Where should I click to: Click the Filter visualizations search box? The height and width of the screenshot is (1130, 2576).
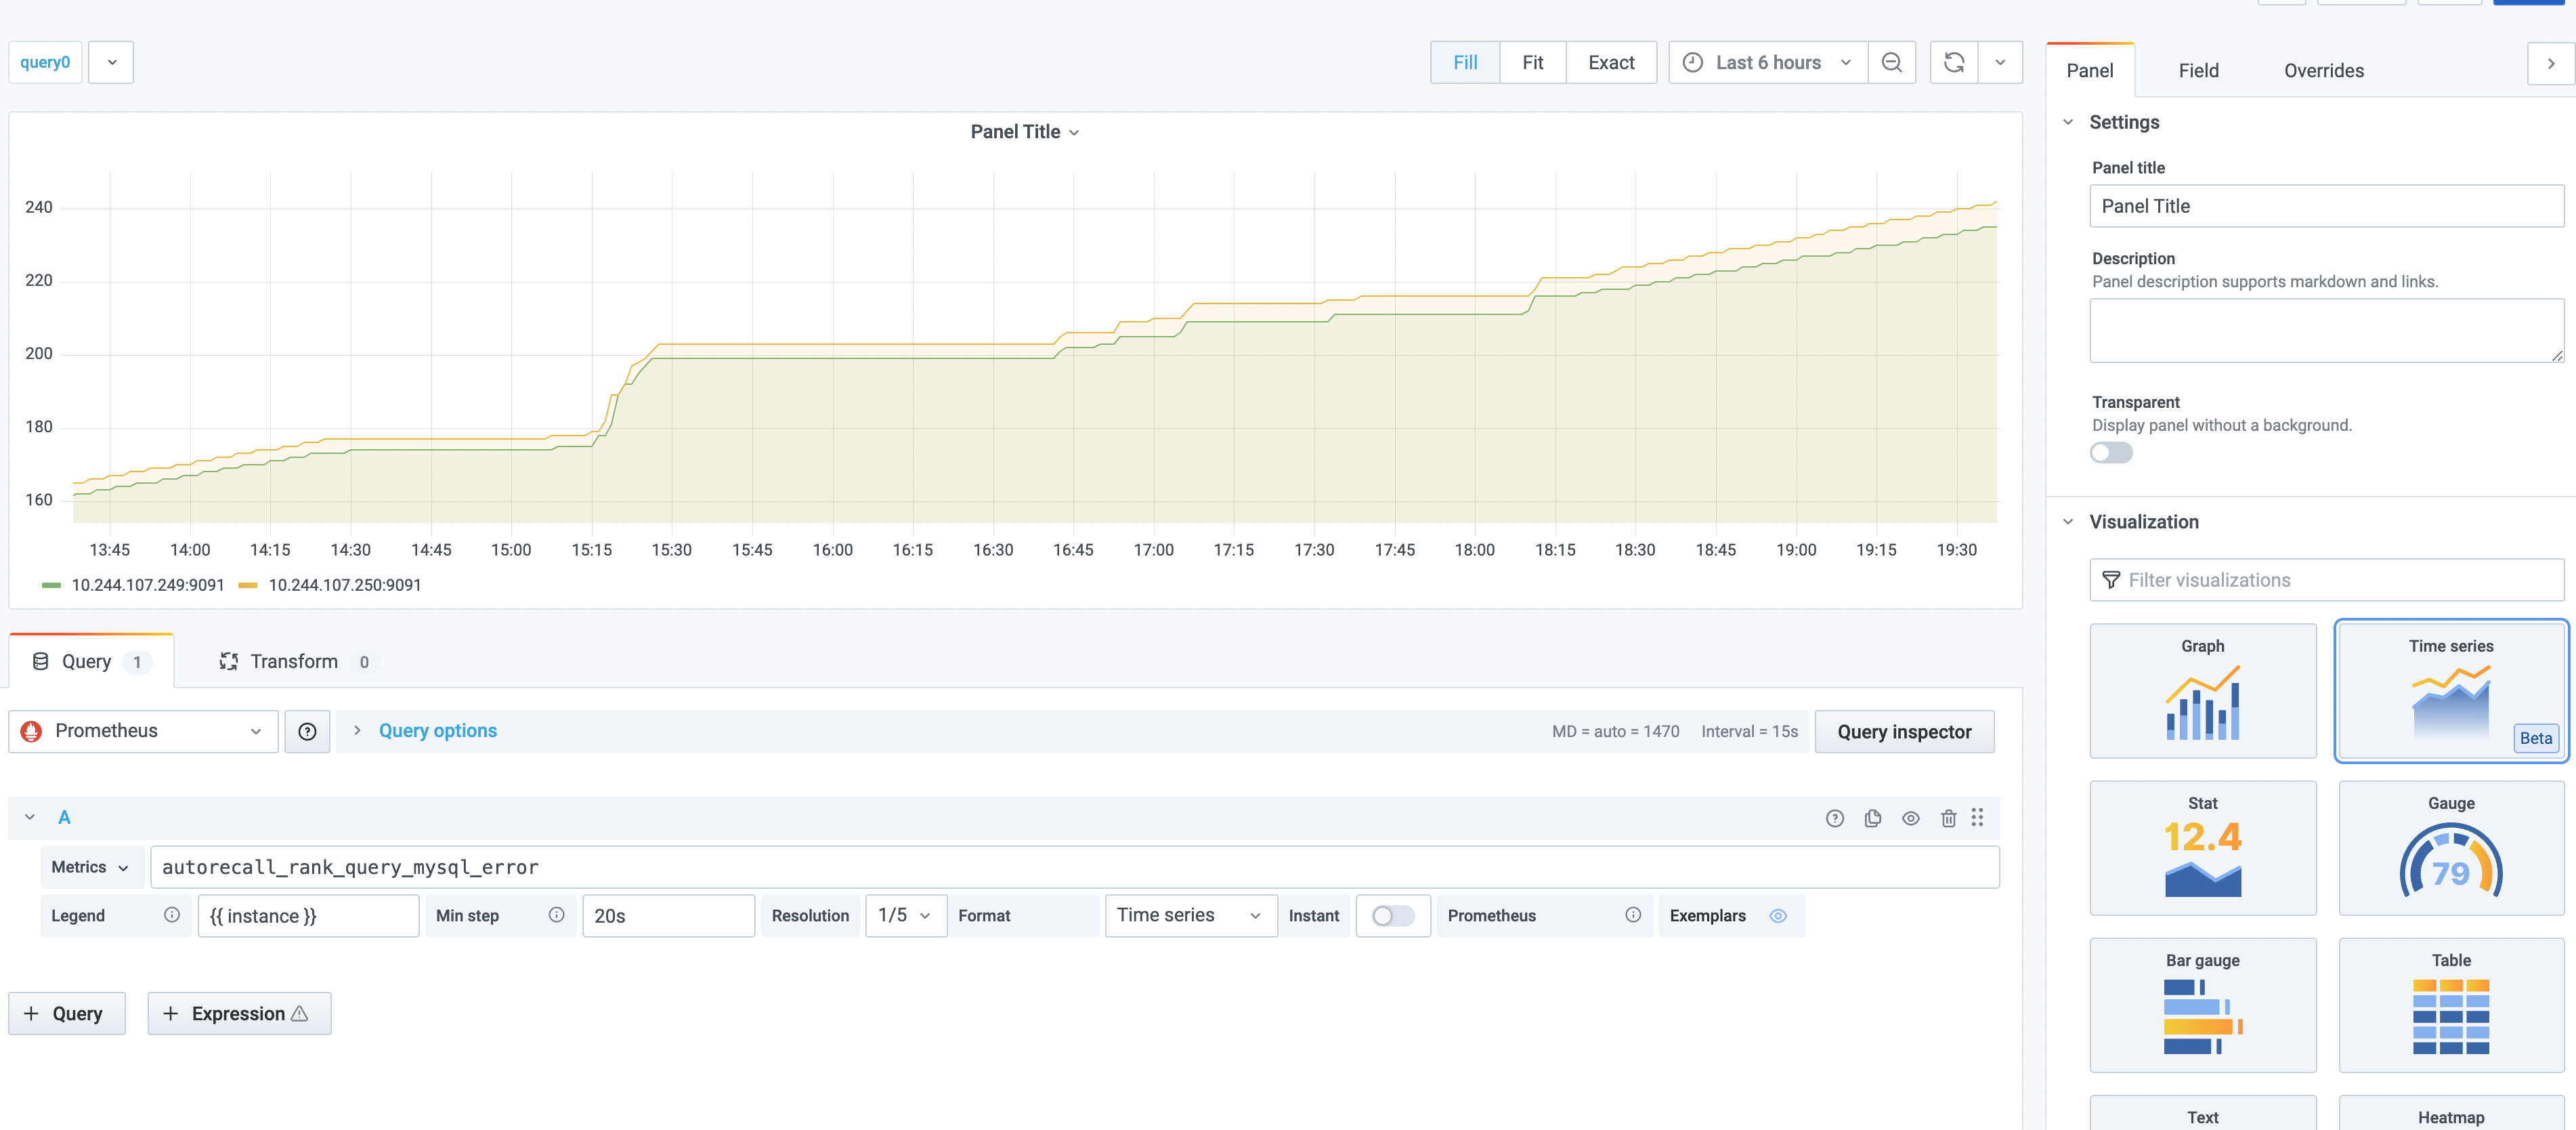coord(2326,580)
